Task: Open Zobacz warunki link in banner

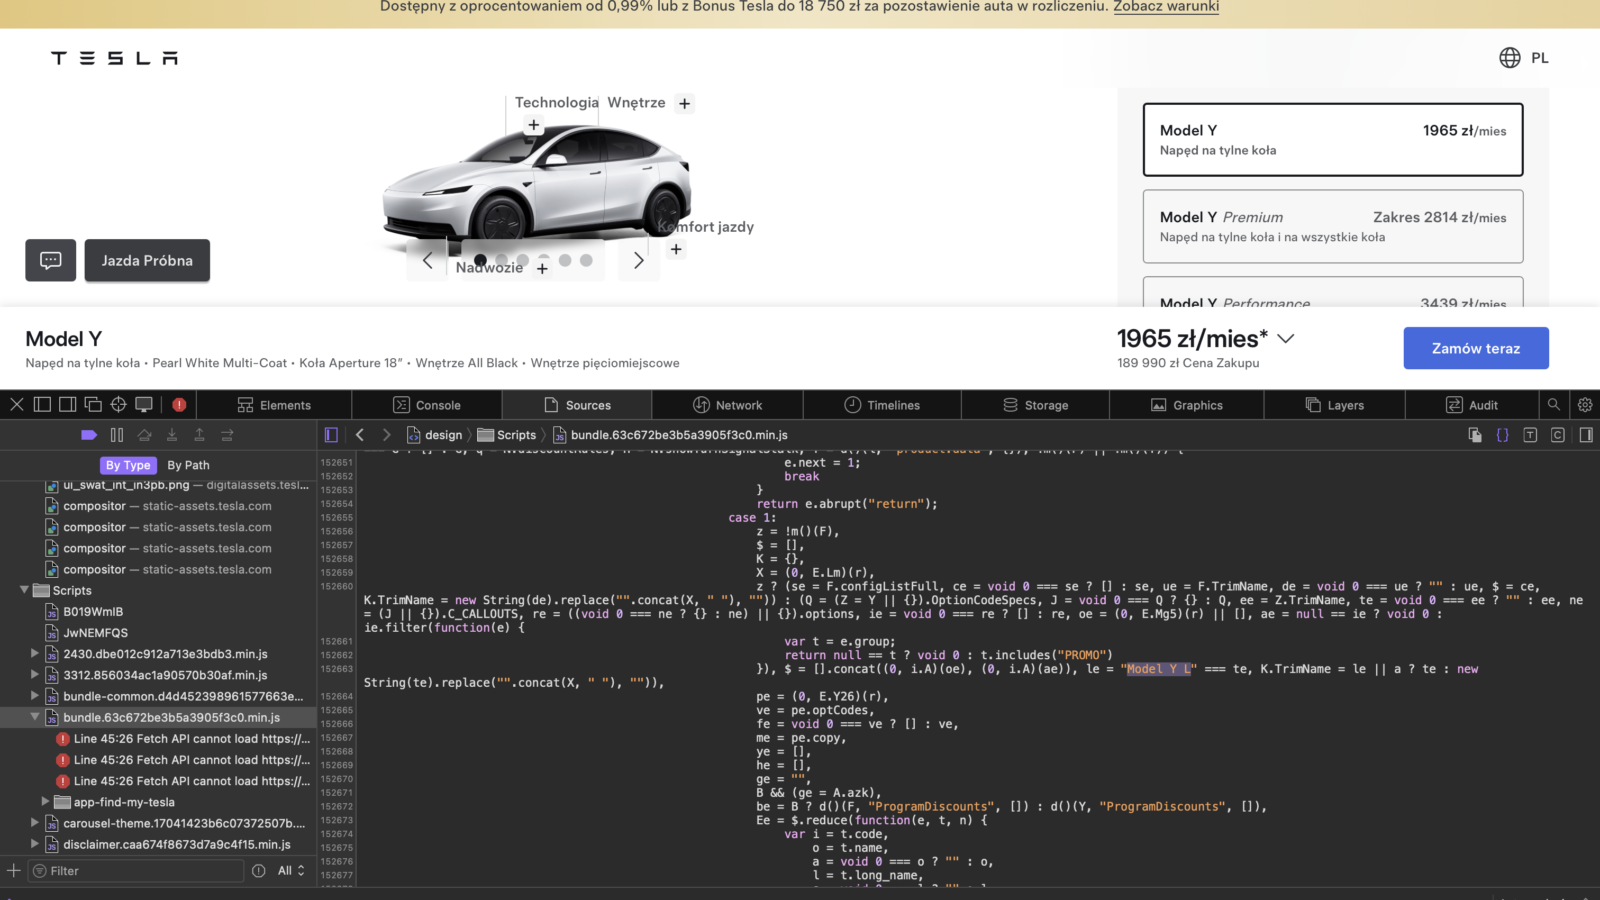Action: [x=1166, y=7]
